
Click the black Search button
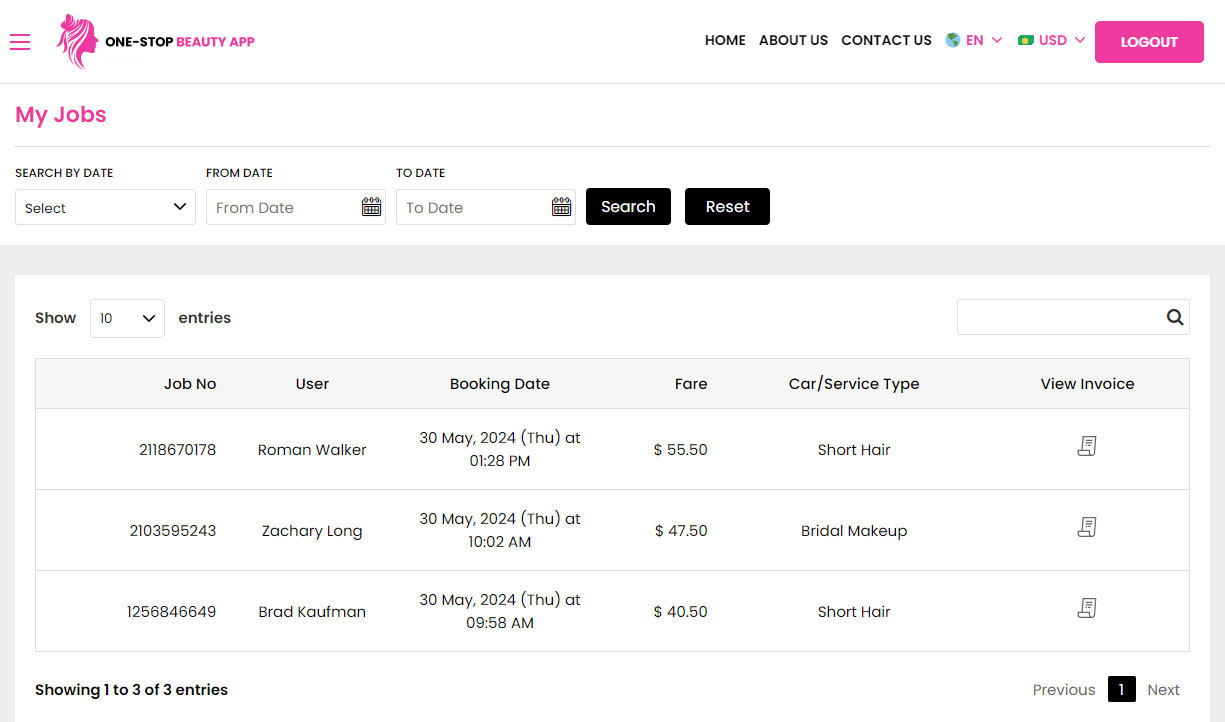tap(628, 207)
